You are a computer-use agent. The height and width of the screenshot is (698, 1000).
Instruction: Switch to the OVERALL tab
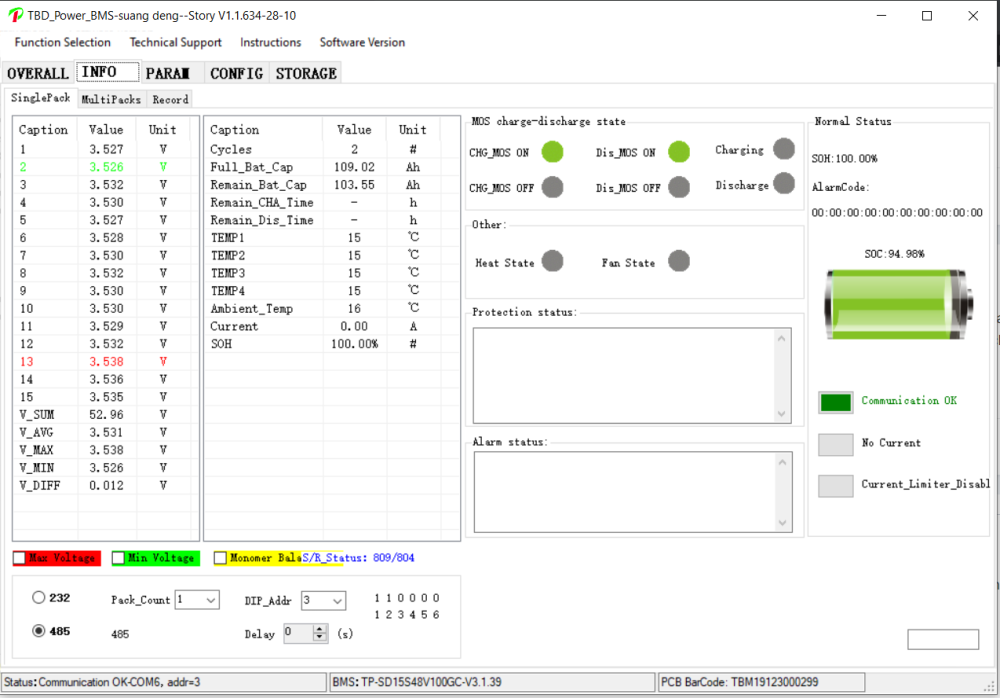pos(38,73)
